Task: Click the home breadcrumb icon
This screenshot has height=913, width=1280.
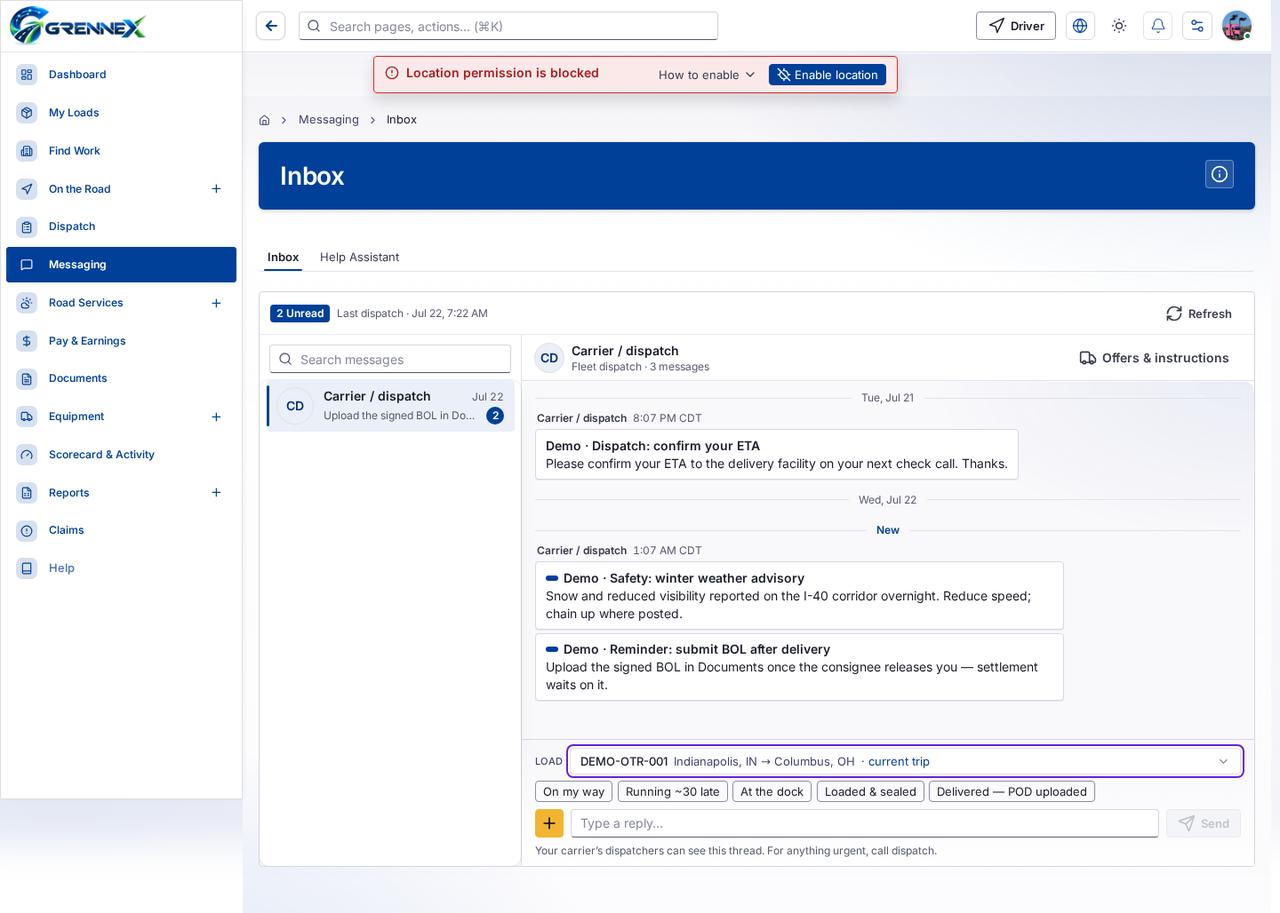Action: tap(264, 120)
